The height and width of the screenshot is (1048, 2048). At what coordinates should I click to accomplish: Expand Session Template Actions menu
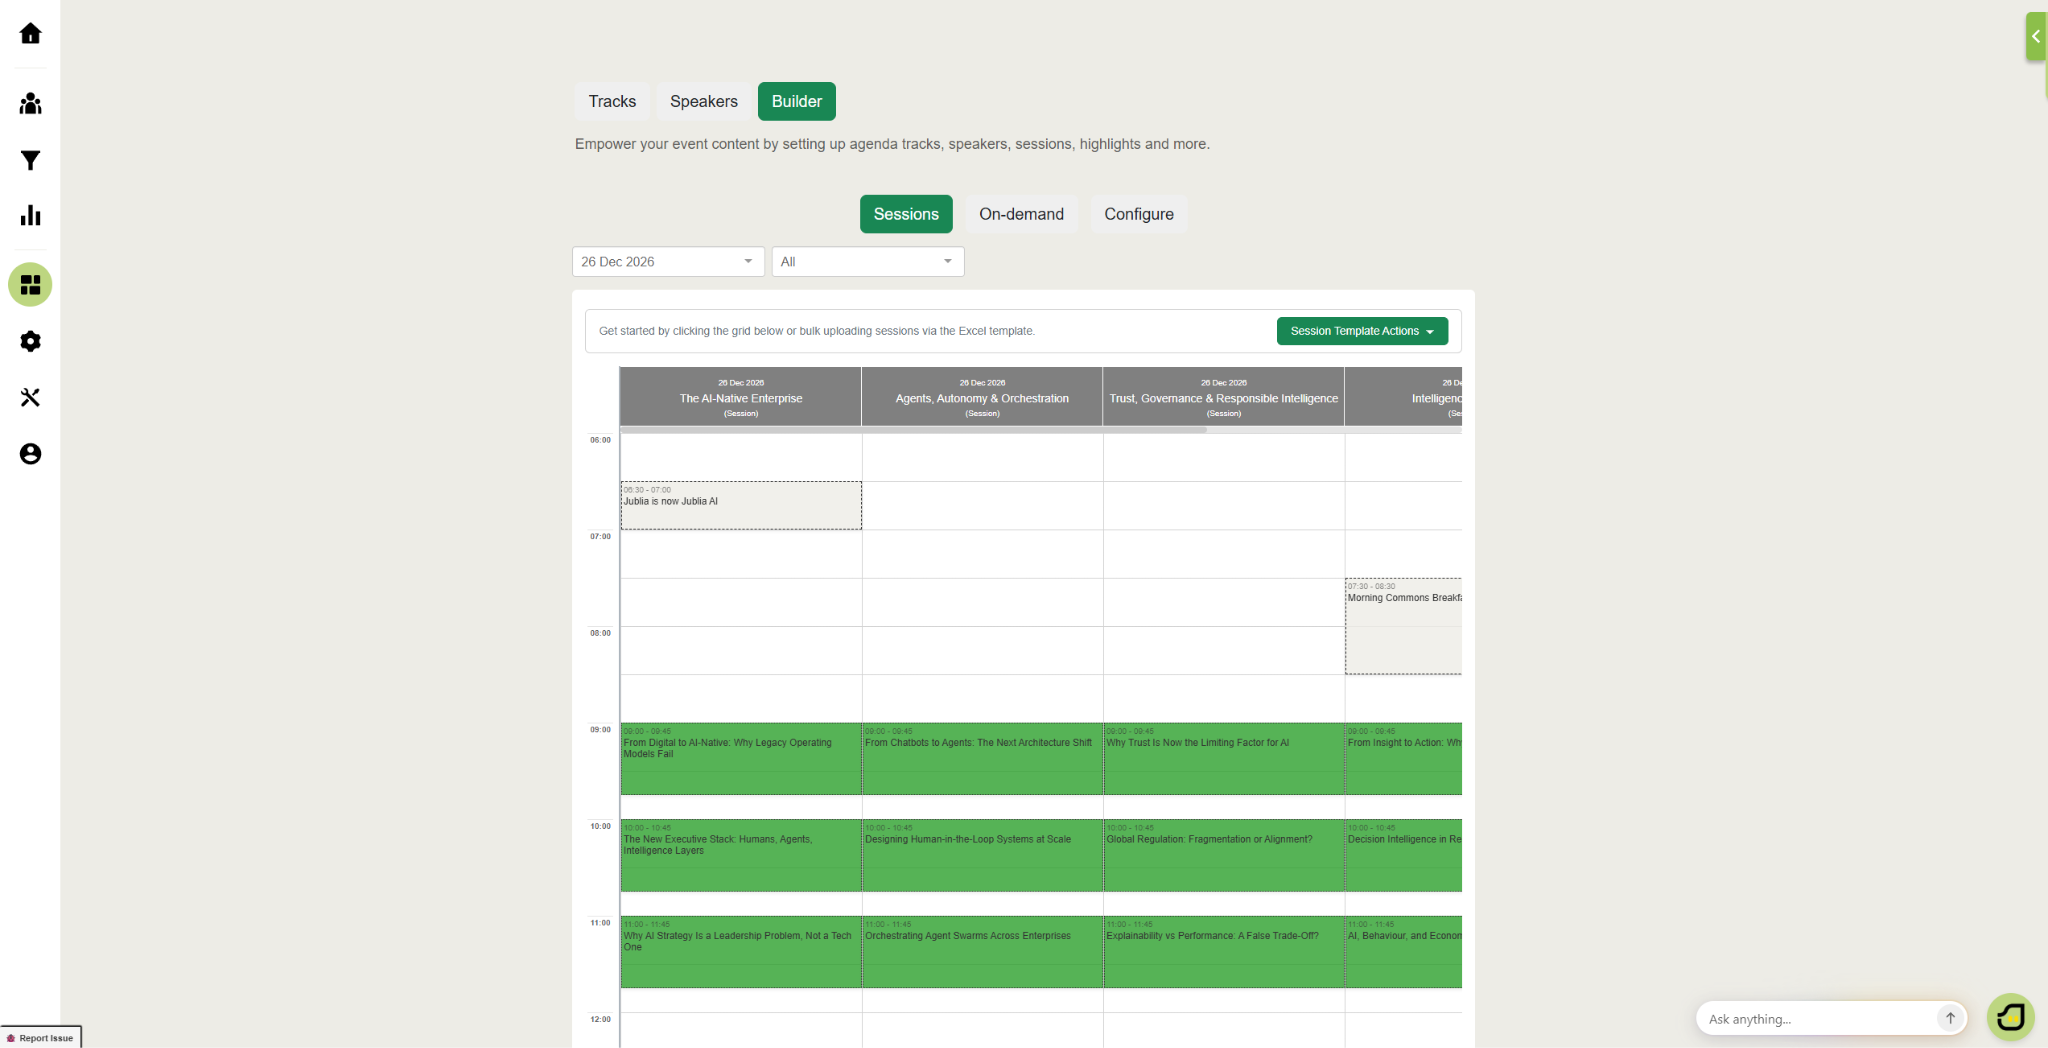click(x=1362, y=331)
